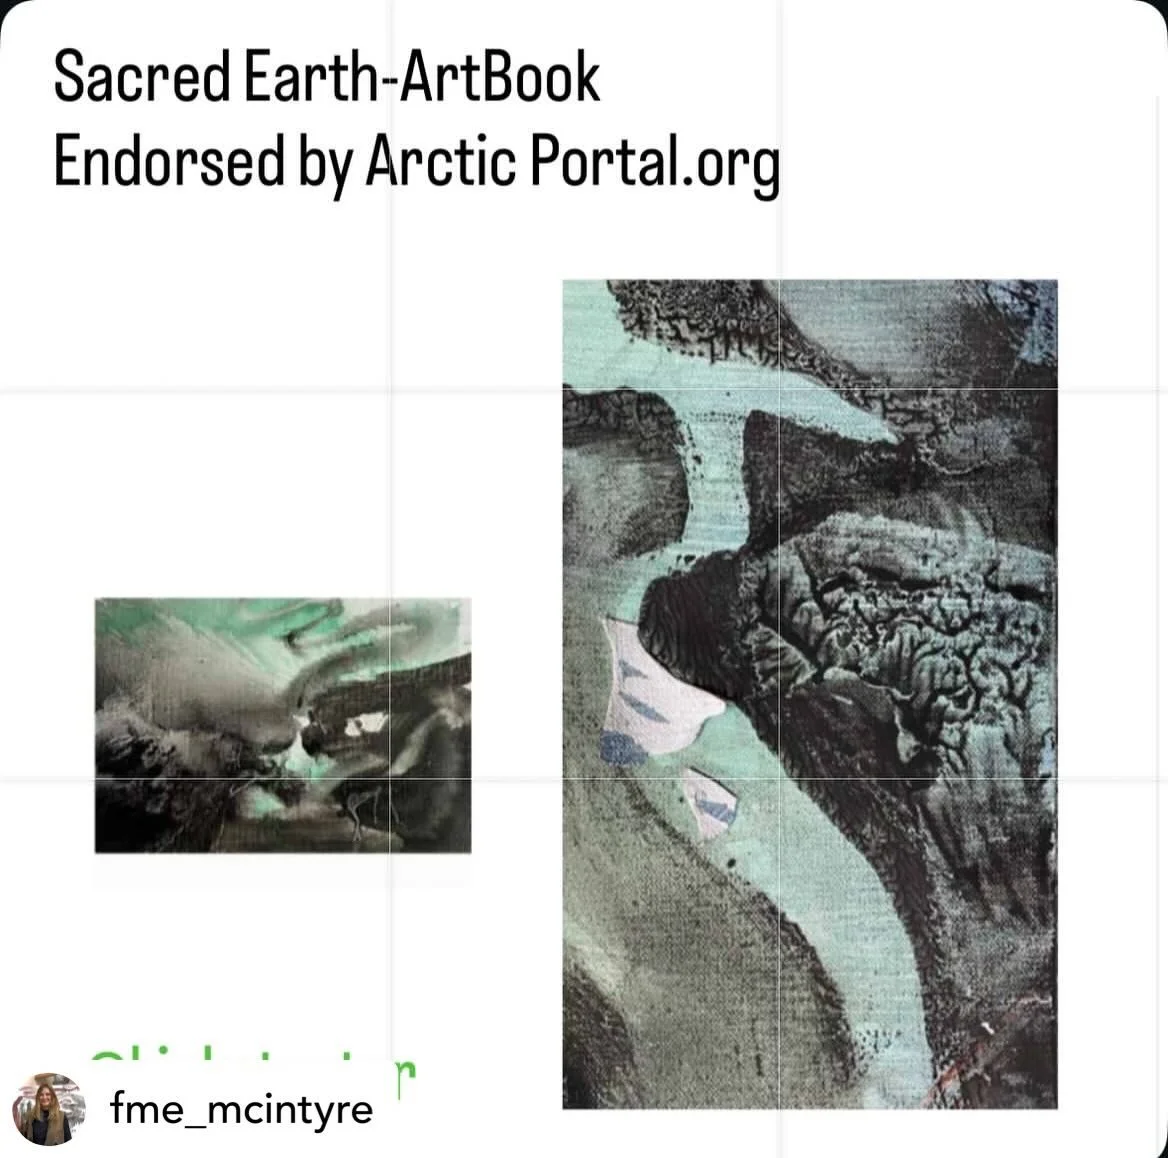Click the smaller white fragment in large painting
The height and width of the screenshot is (1158, 1168).
tap(708, 804)
